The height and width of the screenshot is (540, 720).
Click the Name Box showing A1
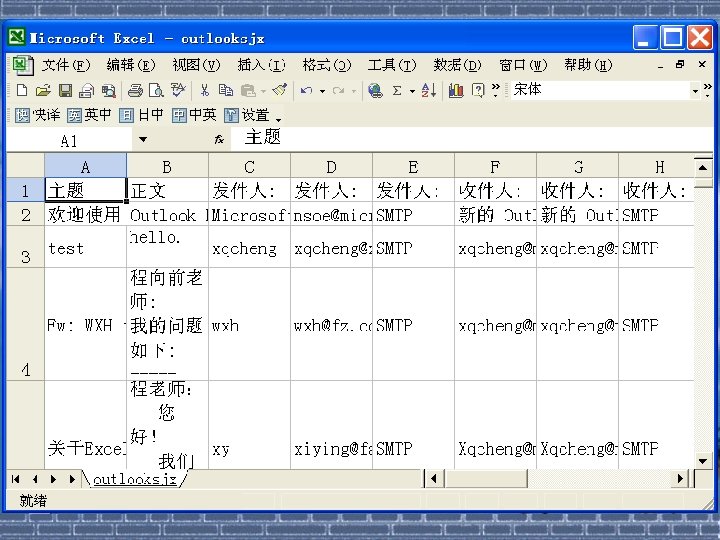pos(69,140)
